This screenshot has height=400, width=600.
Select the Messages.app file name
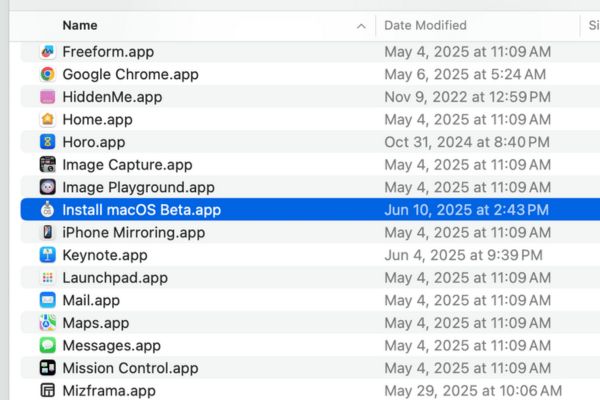click(x=111, y=345)
